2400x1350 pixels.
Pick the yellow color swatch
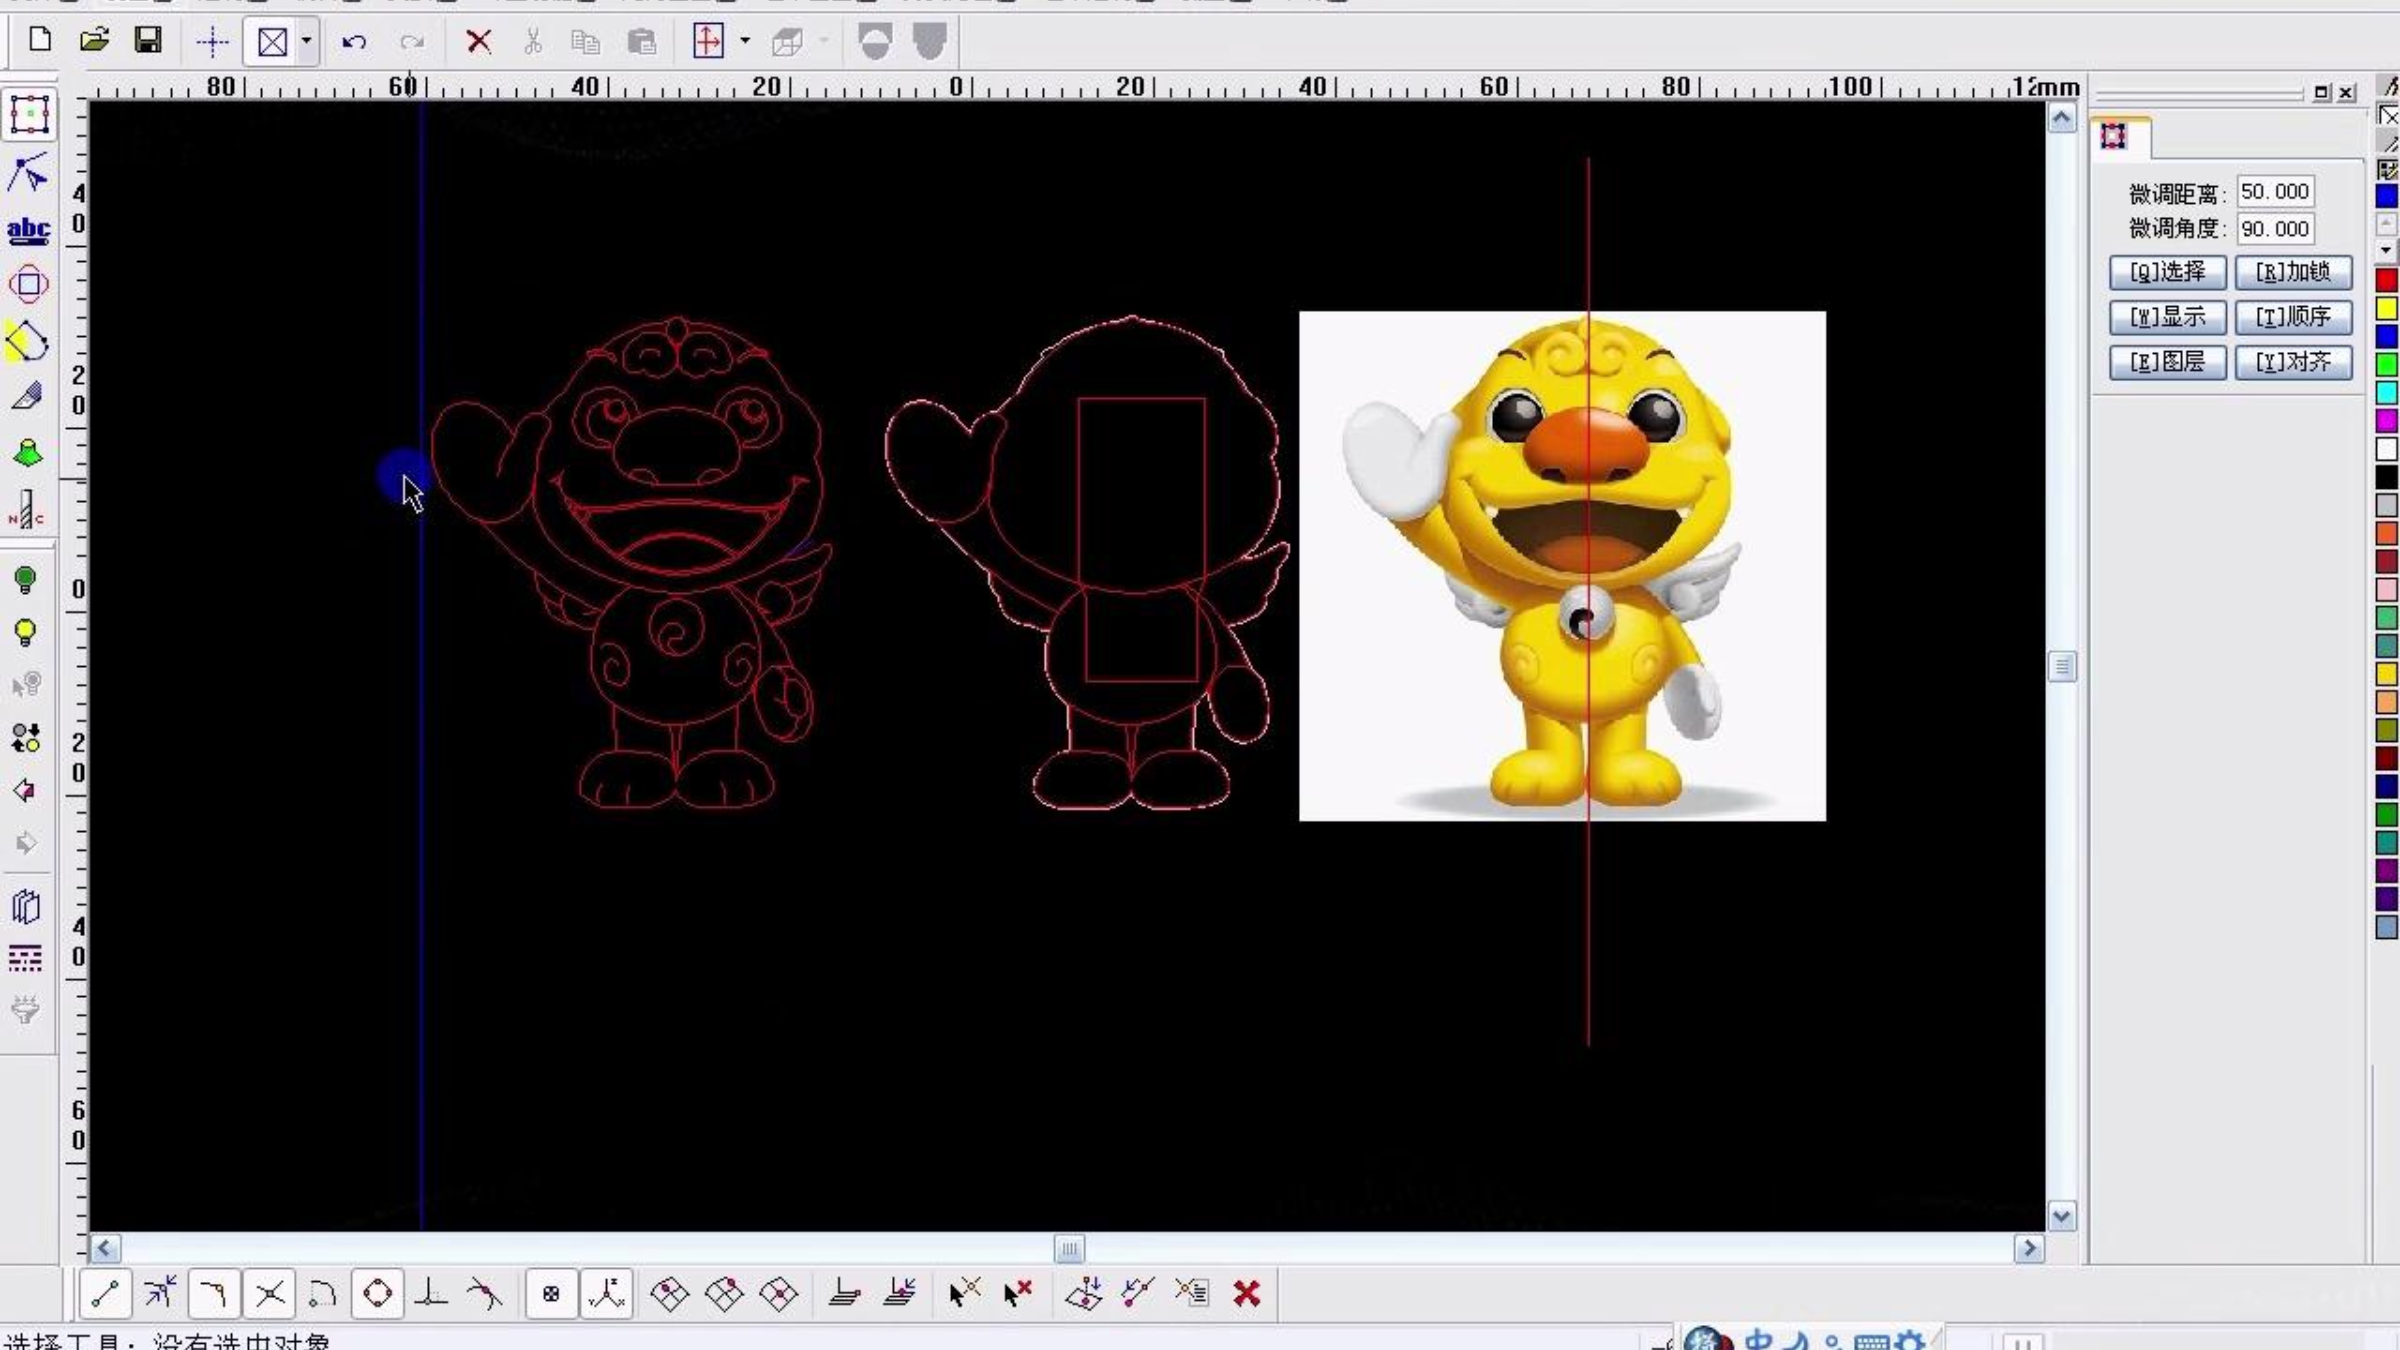point(2387,308)
